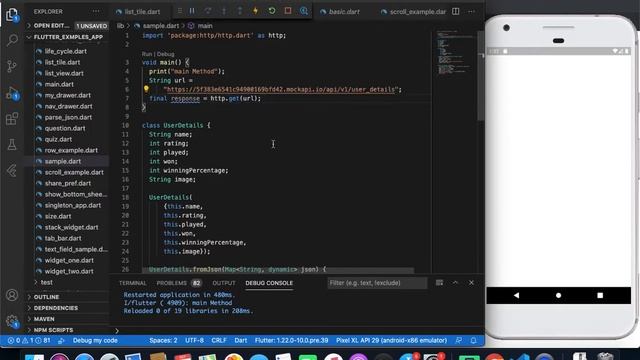Open the Manage gear menu
640x360 pixels.
12,321
